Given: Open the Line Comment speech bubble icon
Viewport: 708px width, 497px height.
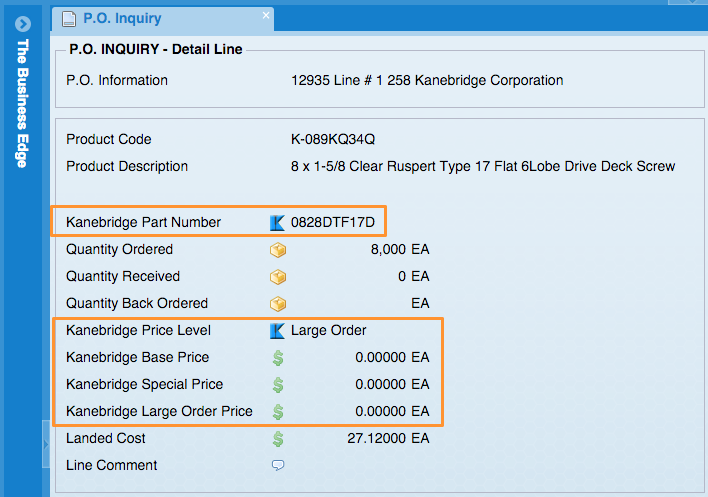Looking at the screenshot, I should (278, 465).
